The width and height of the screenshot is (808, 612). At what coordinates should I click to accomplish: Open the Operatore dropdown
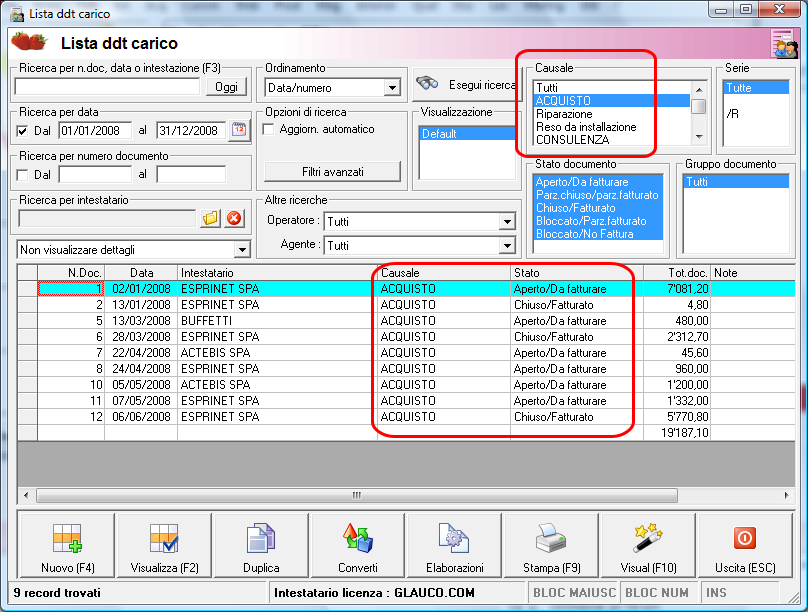[507, 222]
